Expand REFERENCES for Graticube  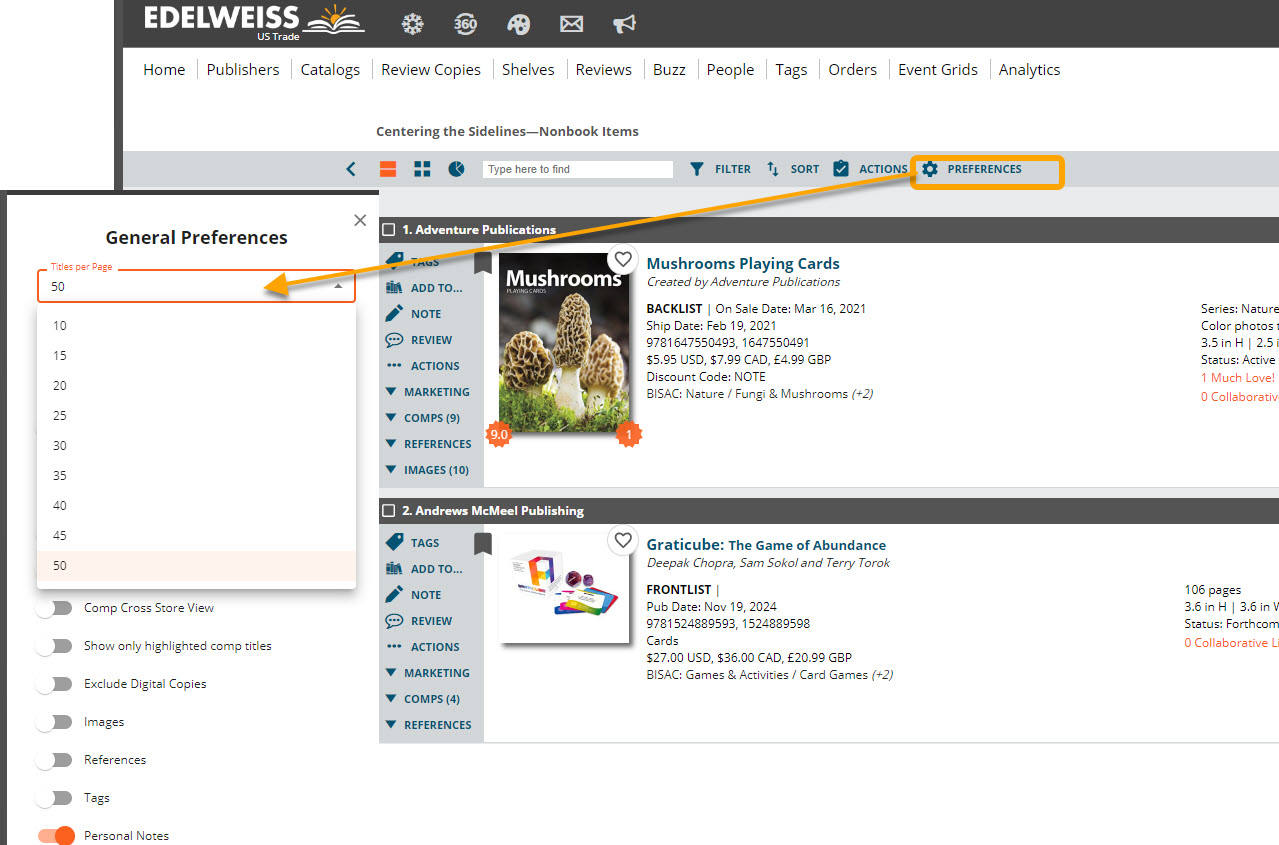pos(429,725)
